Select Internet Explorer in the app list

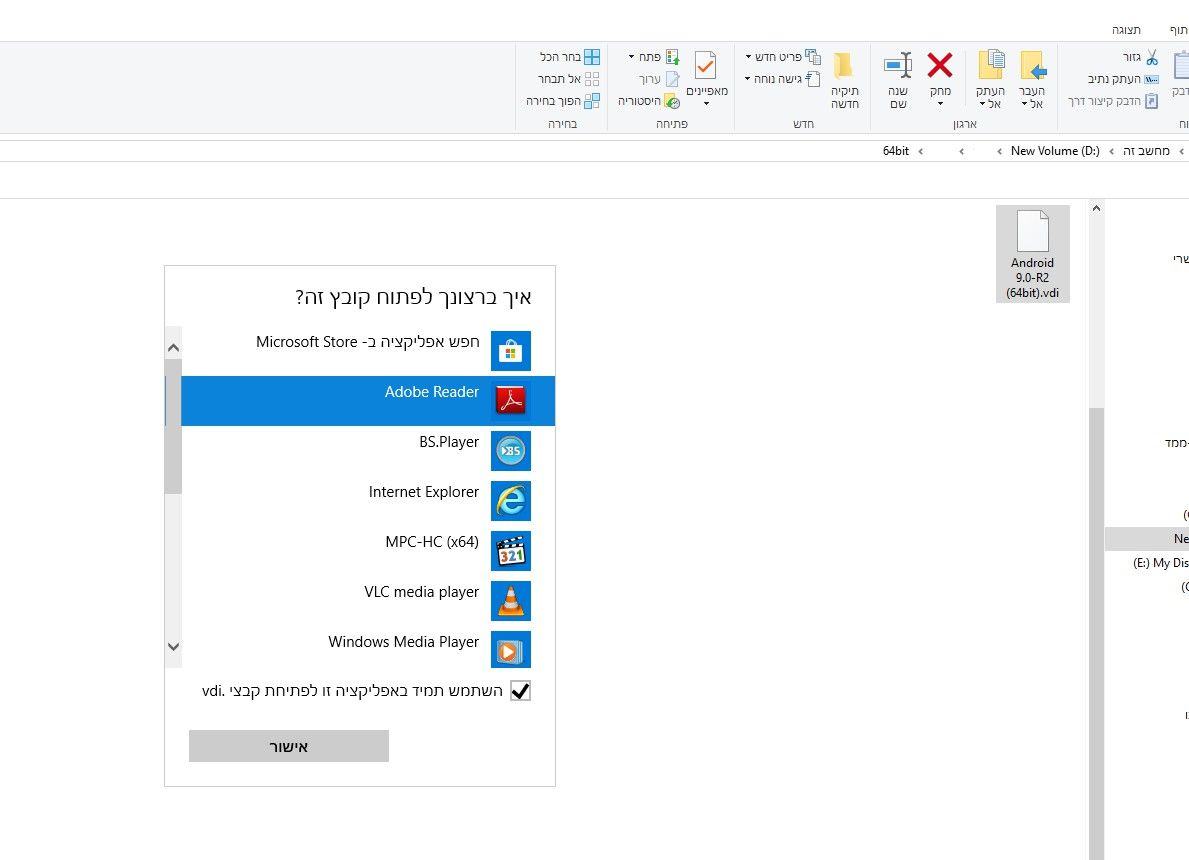pos(368,501)
